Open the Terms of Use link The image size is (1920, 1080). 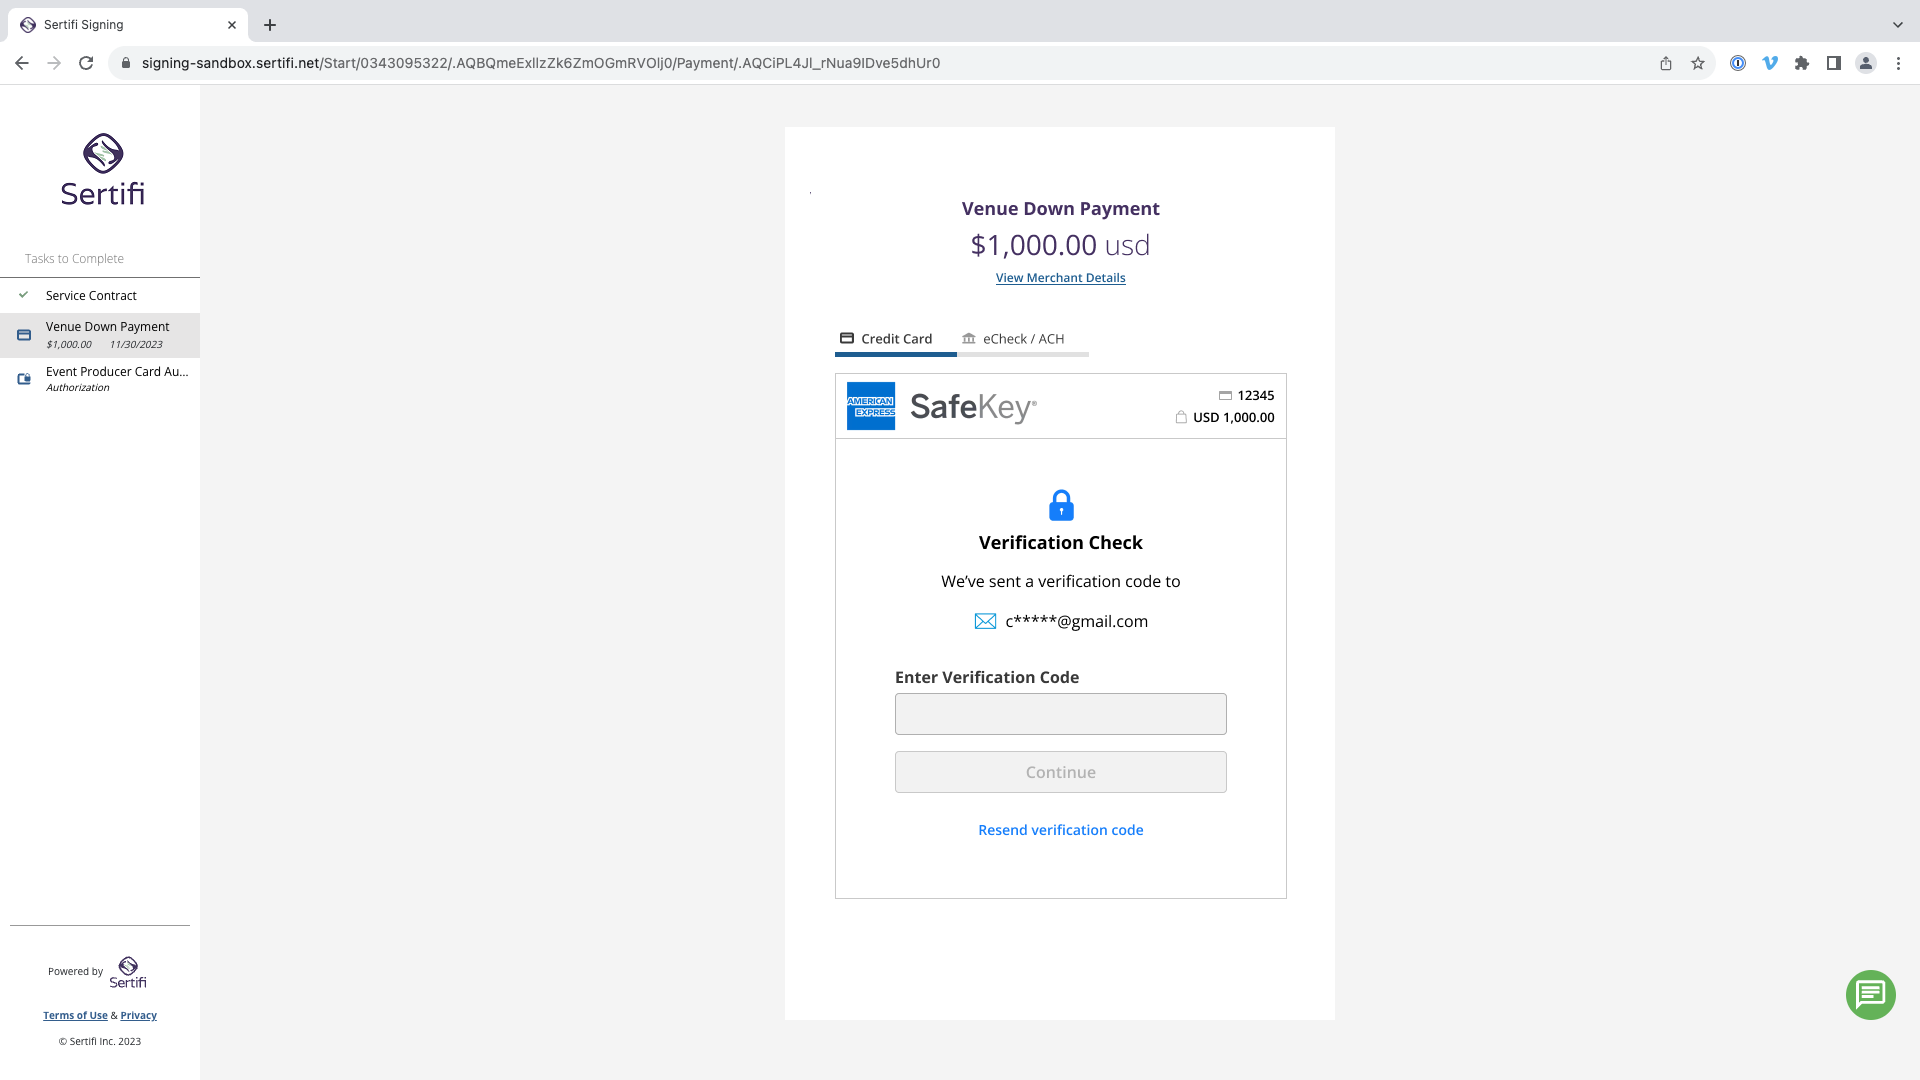point(75,1015)
